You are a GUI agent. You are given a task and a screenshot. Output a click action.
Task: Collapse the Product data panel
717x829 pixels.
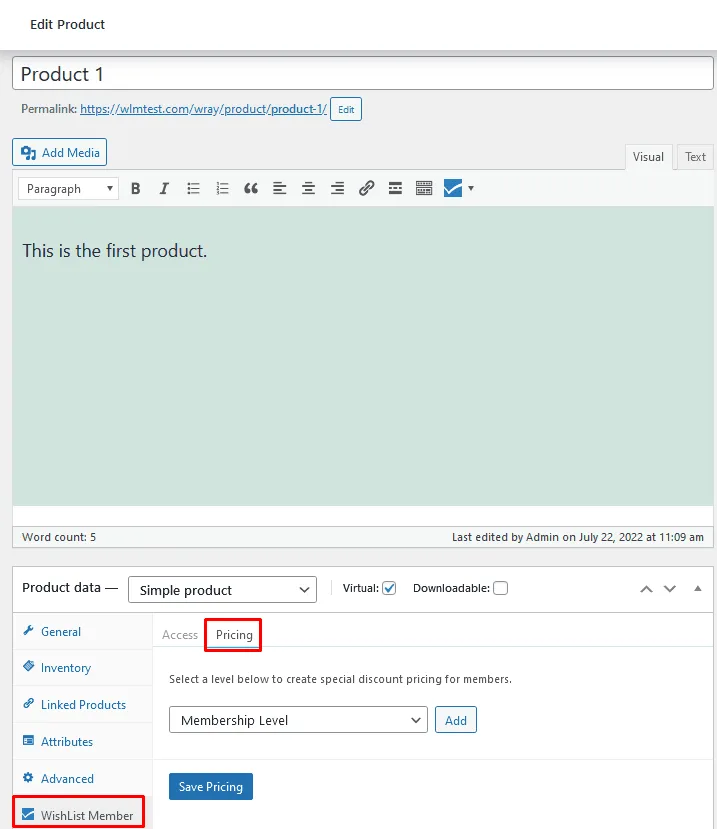698,588
